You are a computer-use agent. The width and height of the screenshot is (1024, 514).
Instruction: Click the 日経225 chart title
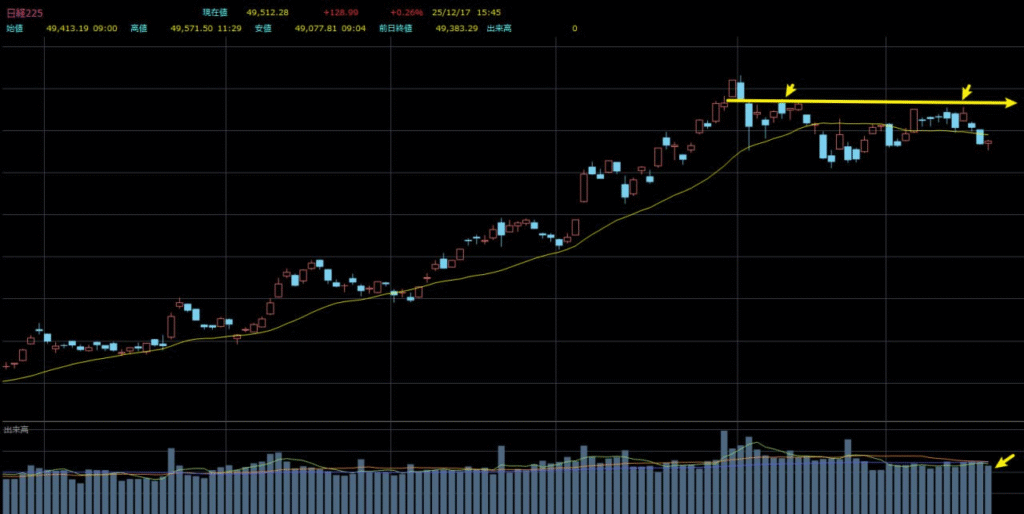[x=23, y=12]
